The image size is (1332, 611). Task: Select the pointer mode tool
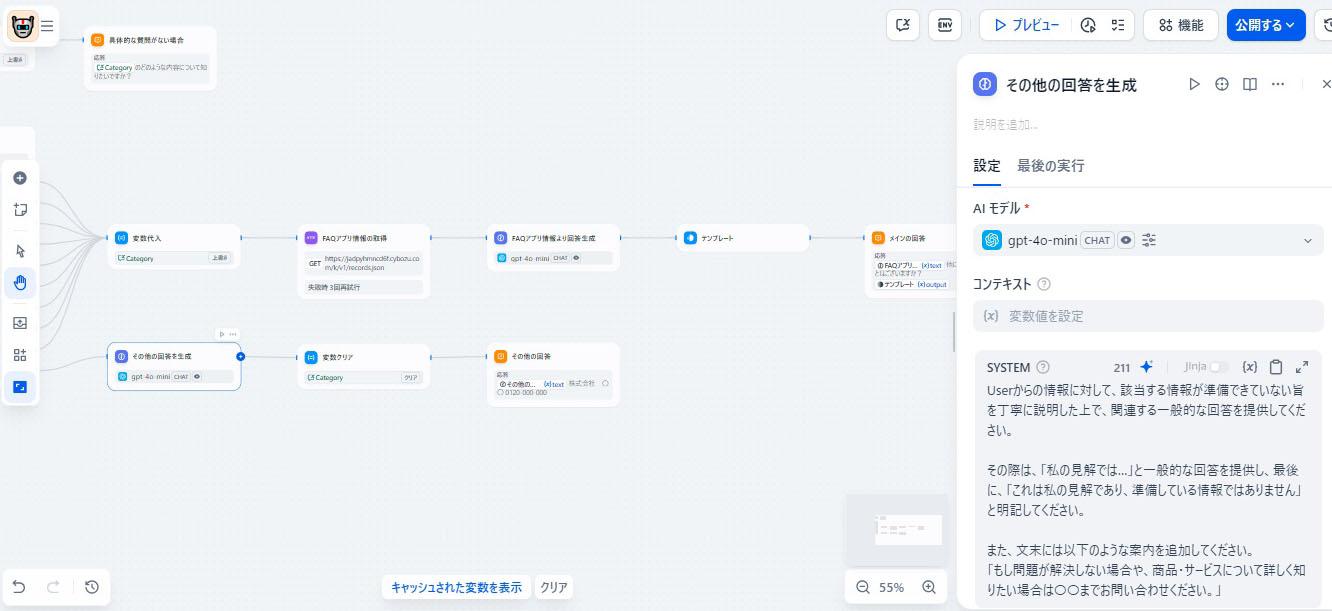[20, 251]
